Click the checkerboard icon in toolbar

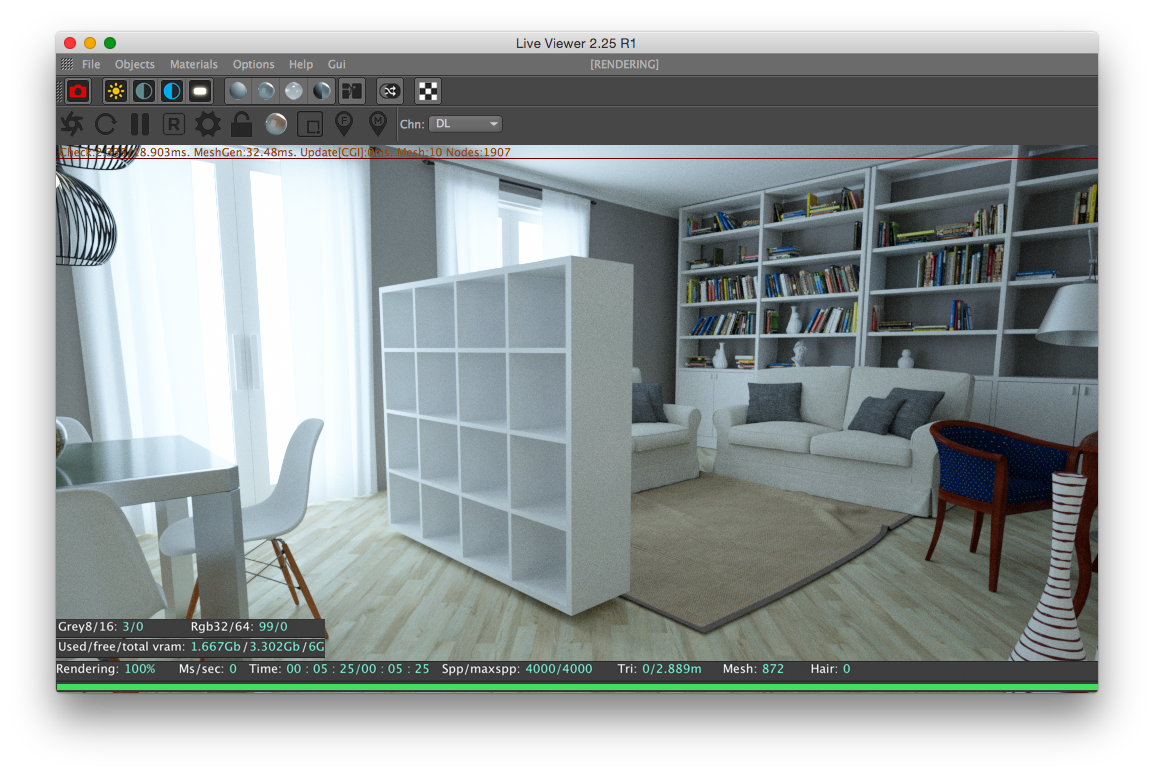428,91
